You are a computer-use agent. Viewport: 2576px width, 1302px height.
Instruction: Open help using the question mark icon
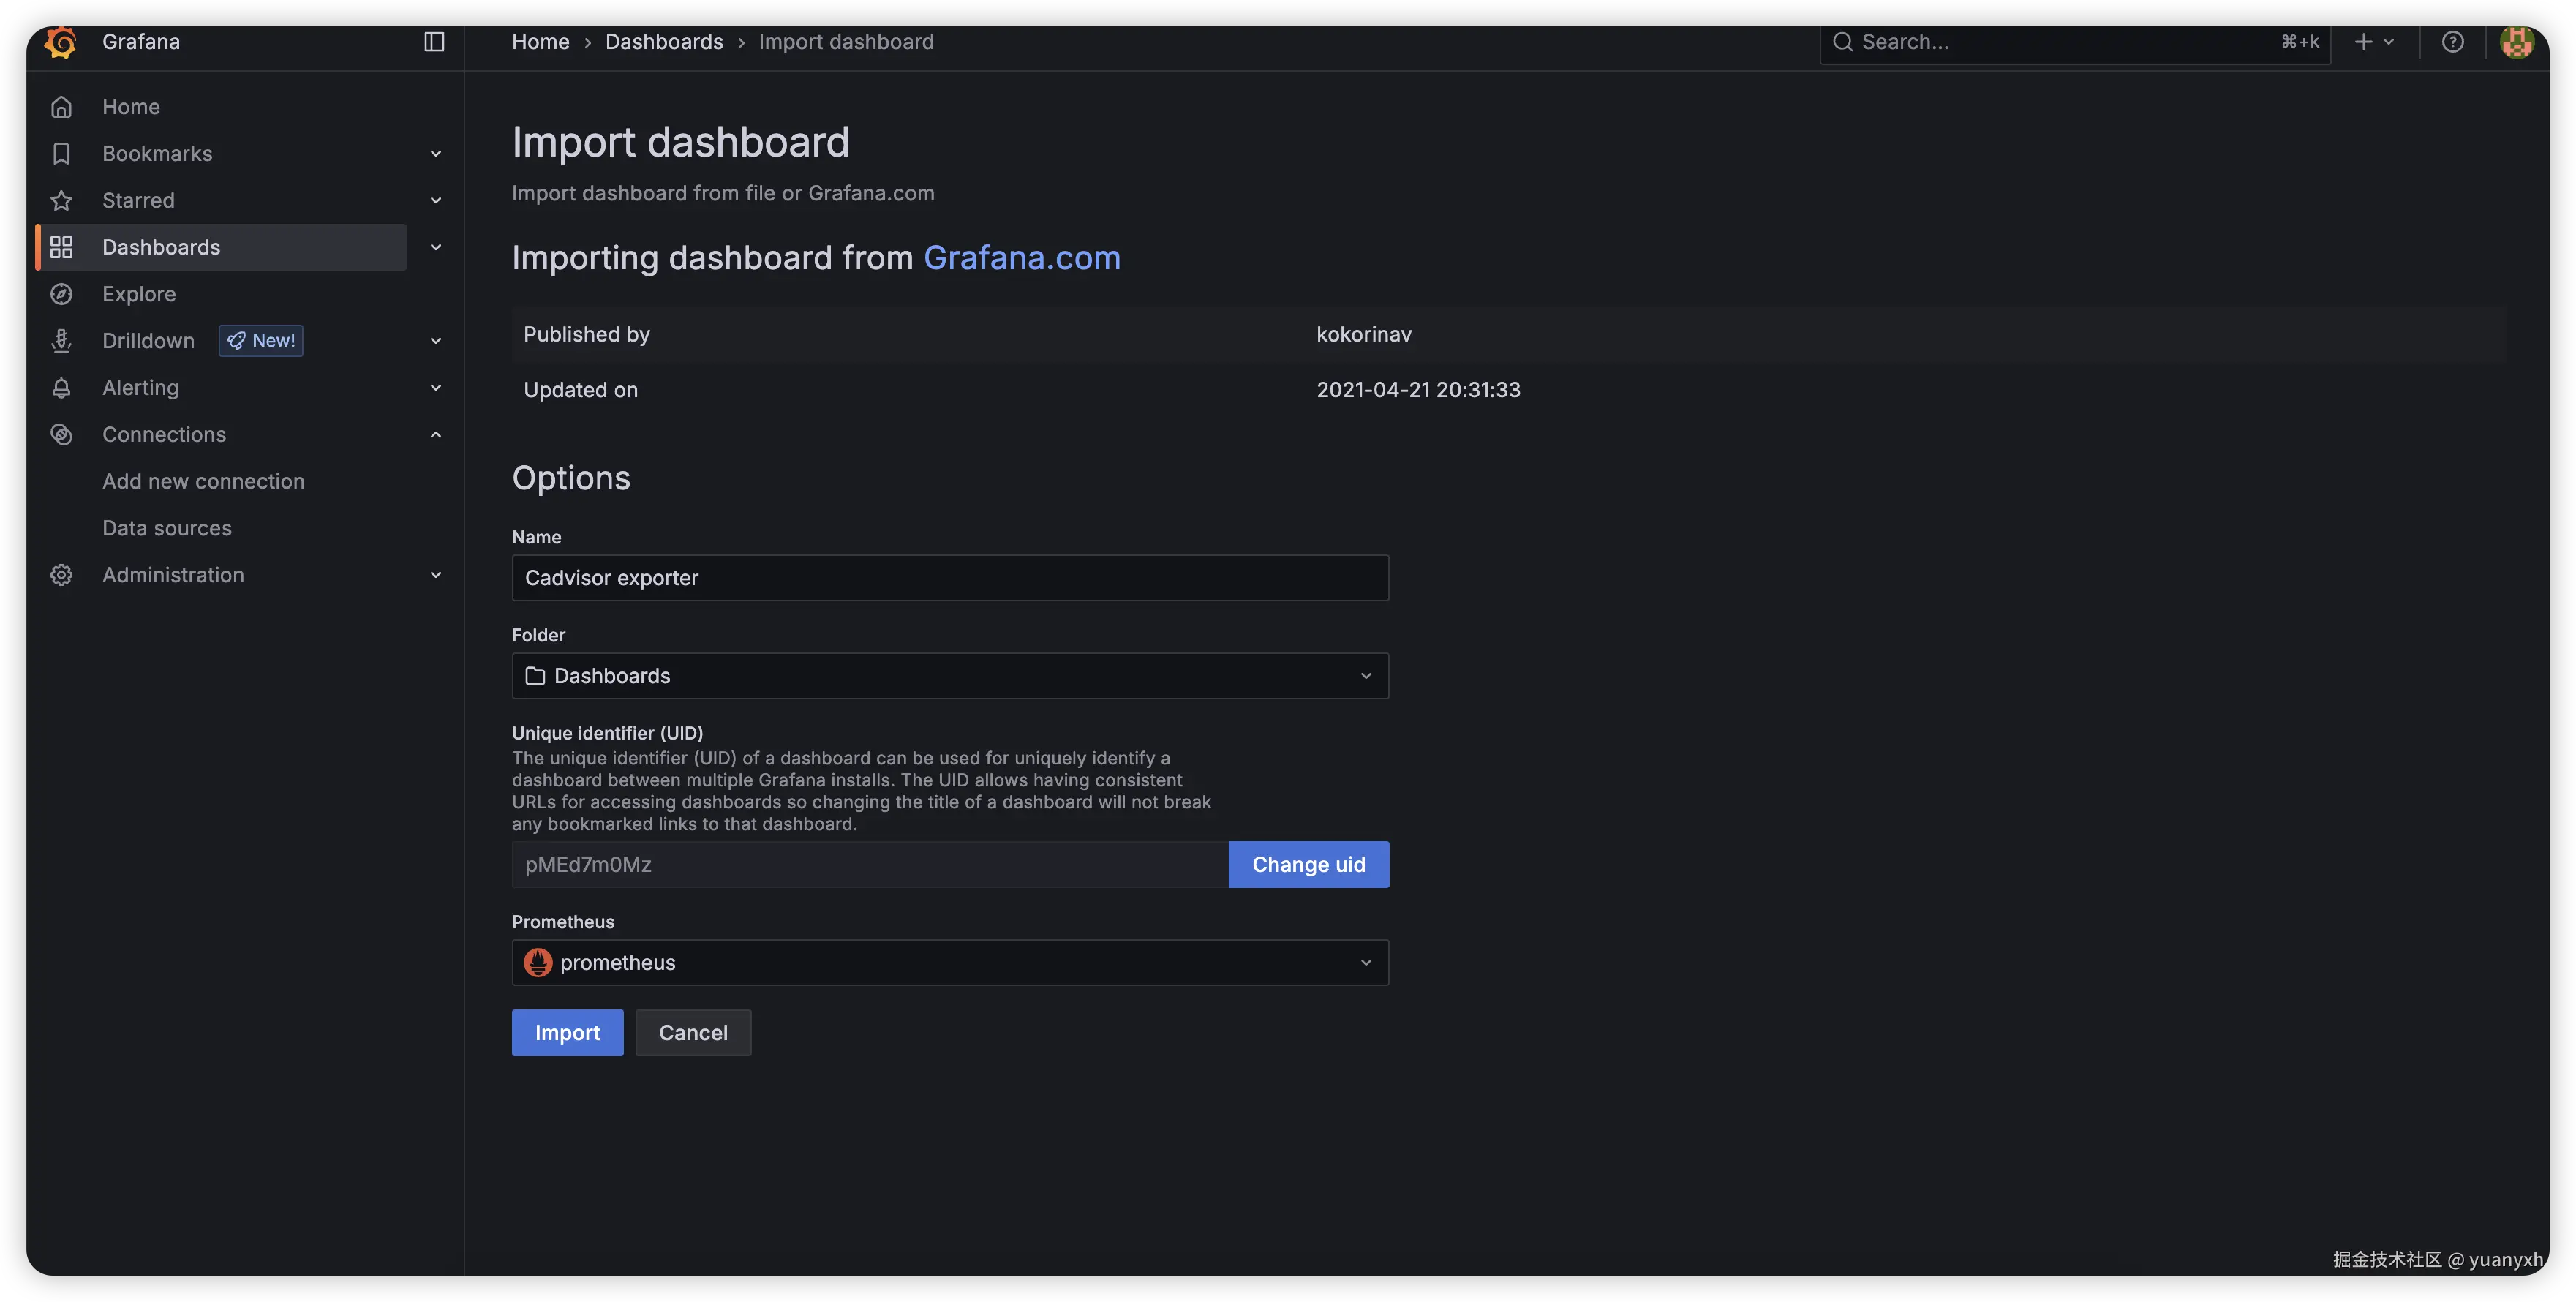(2453, 42)
